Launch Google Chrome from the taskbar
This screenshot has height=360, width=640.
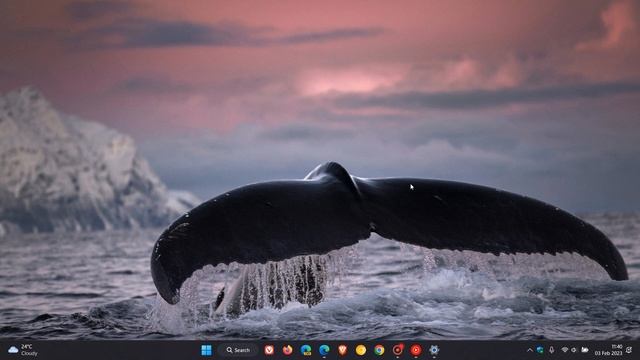[x=379, y=350]
